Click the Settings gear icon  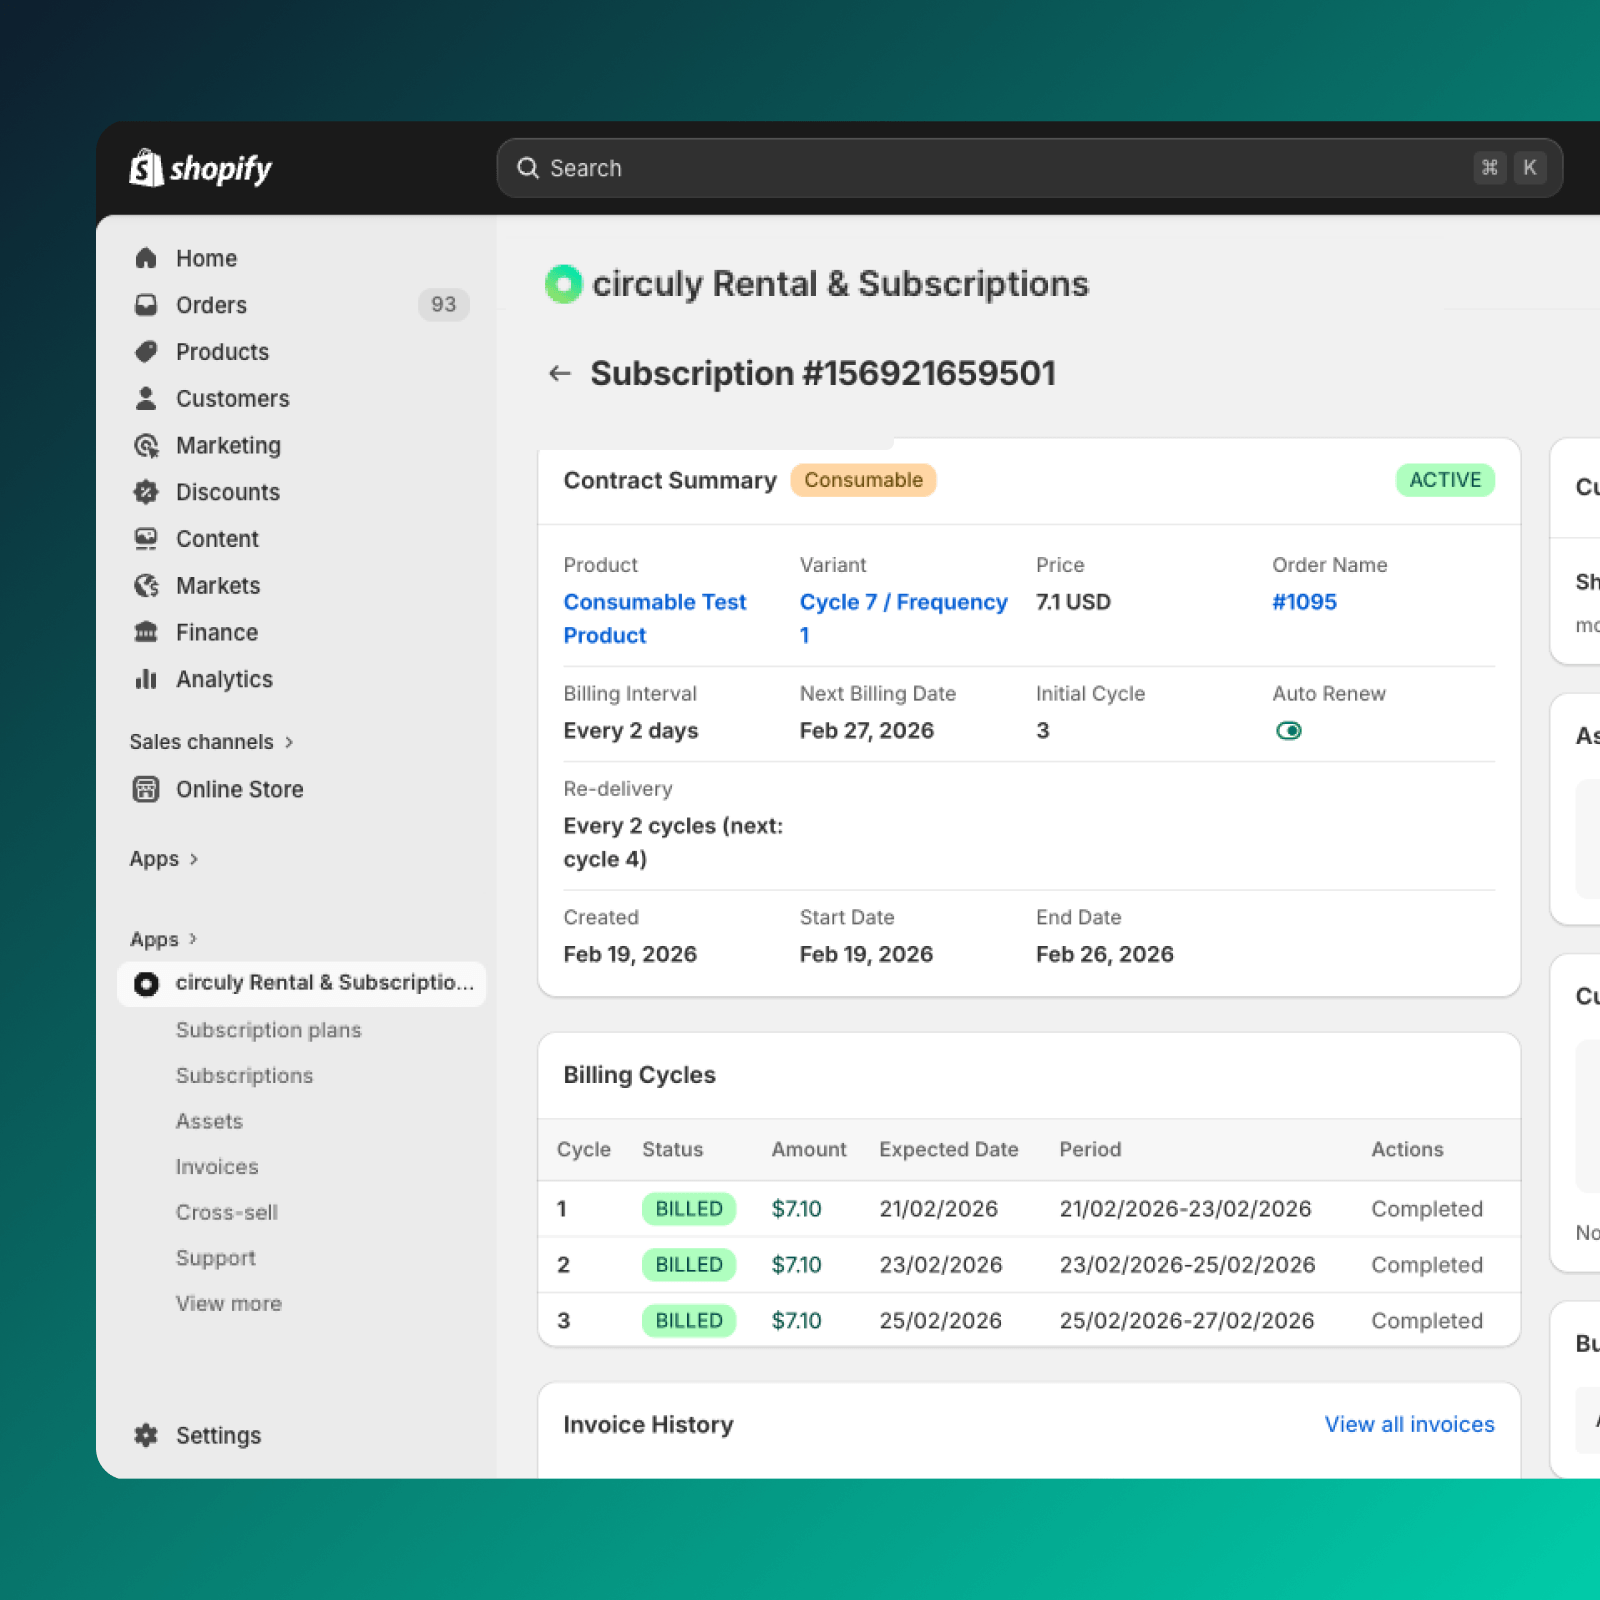click(x=146, y=1435)
